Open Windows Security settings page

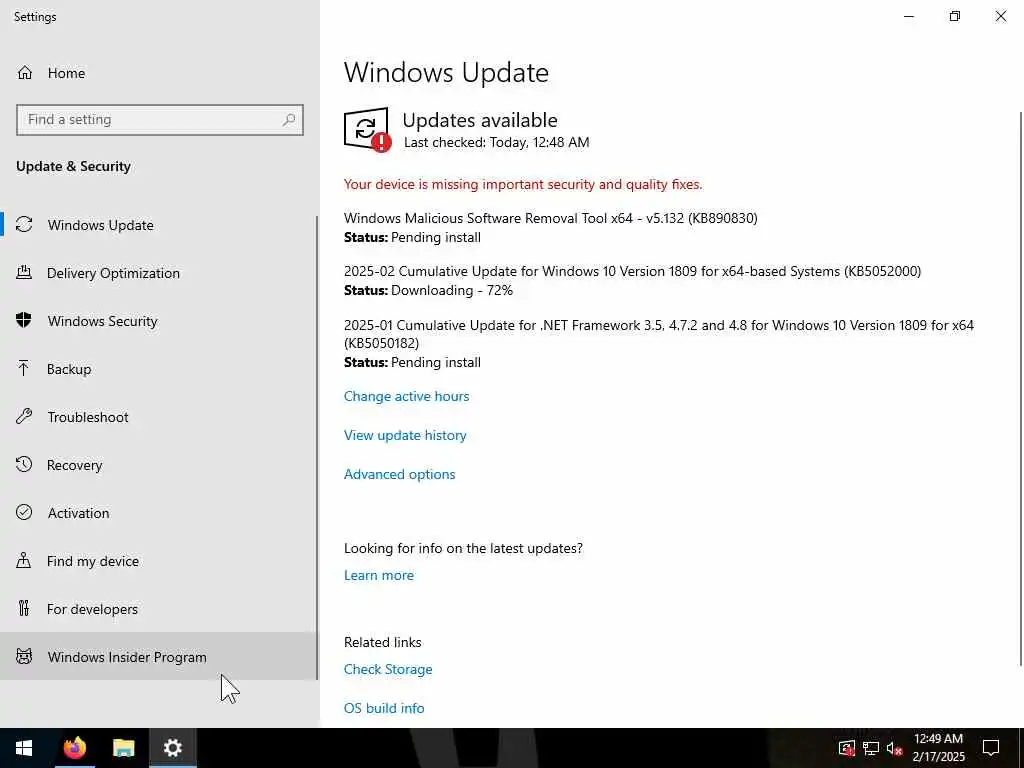pyautogui.click(x=158, y=321)
